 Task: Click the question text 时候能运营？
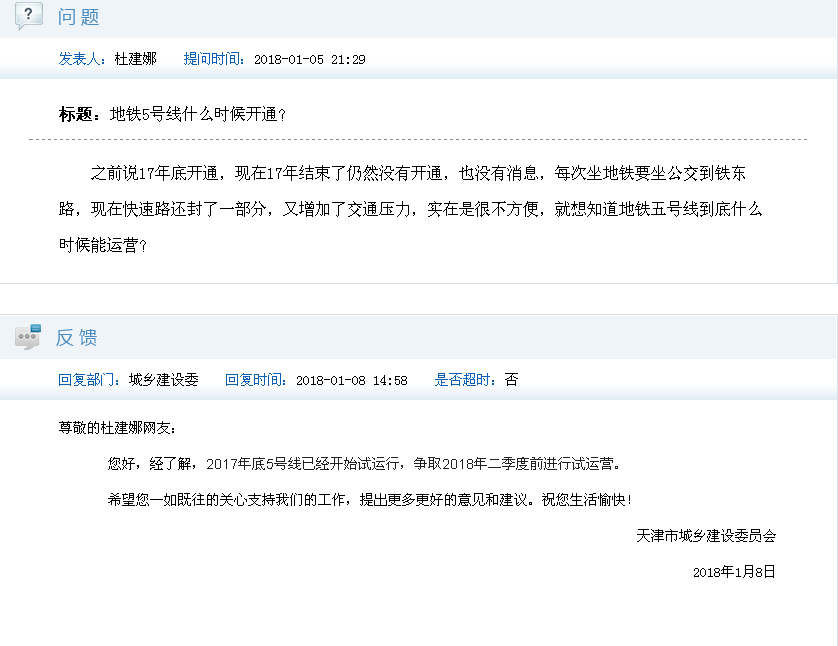pyautogui.click(x=103, y=245)
